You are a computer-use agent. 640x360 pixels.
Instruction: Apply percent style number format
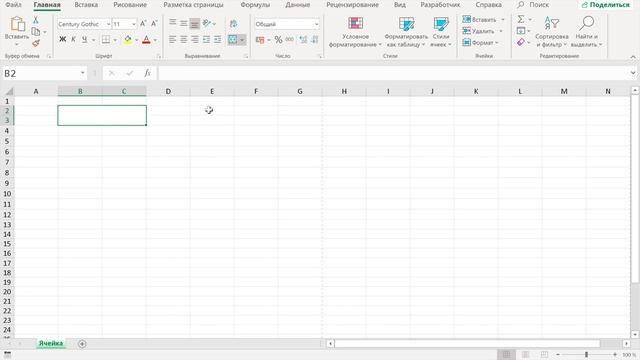[x=278, y=40]
